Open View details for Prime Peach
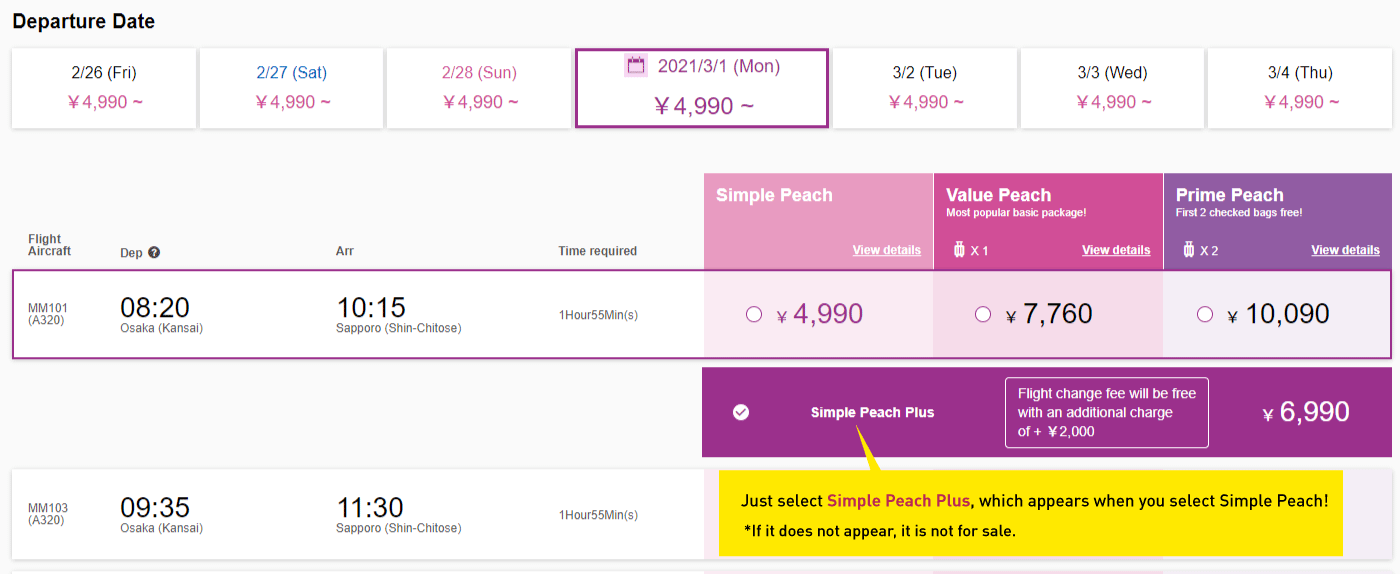1400x574 pixels. (1346, 250)
